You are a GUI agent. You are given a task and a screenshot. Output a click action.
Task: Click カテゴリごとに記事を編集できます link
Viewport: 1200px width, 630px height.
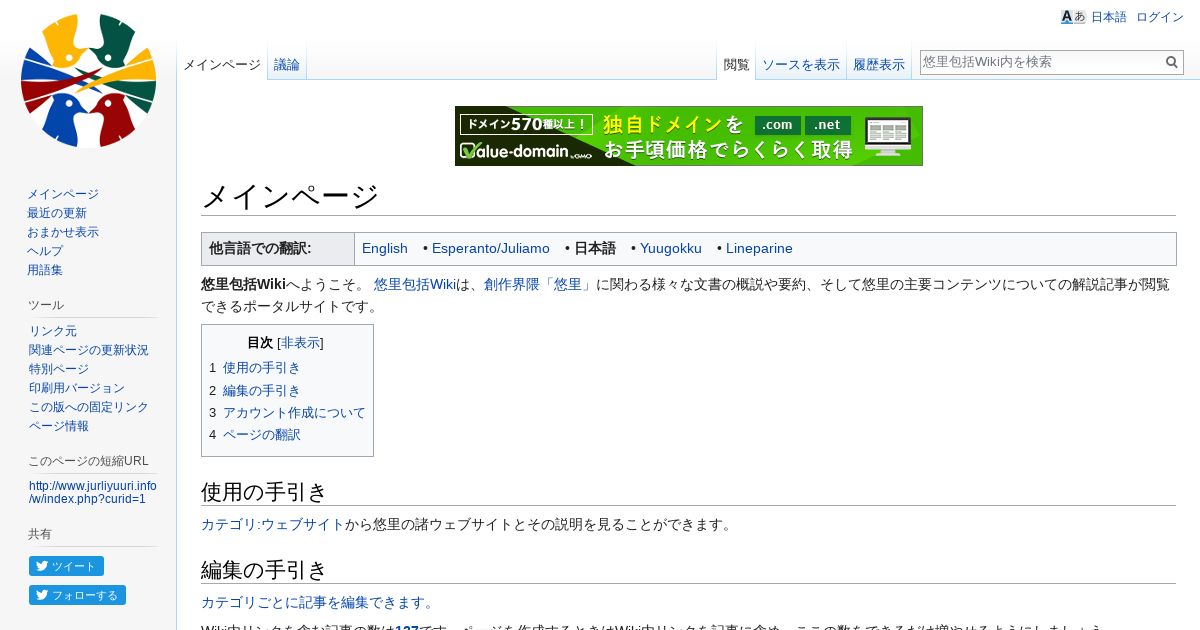[318, 602]
